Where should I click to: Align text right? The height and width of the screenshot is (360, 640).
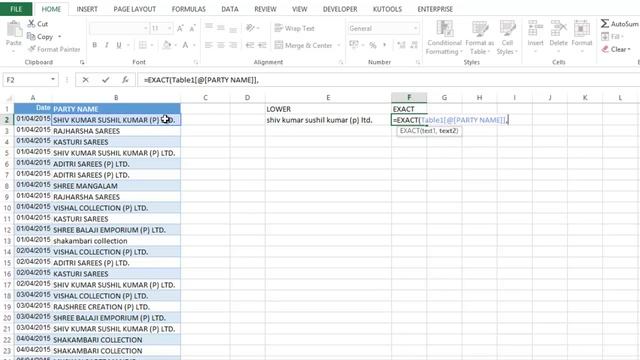[233, 45]
